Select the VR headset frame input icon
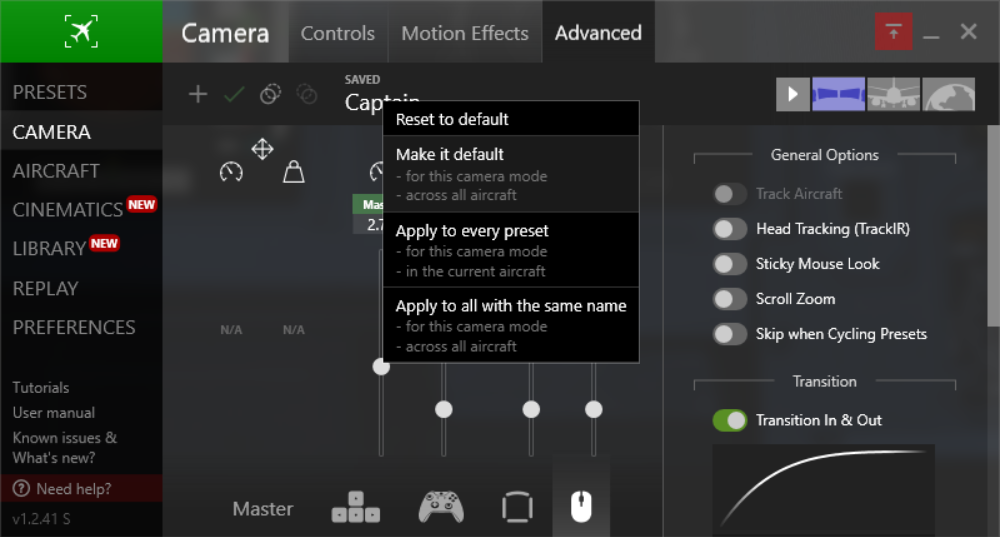 (x=517, y=508)
